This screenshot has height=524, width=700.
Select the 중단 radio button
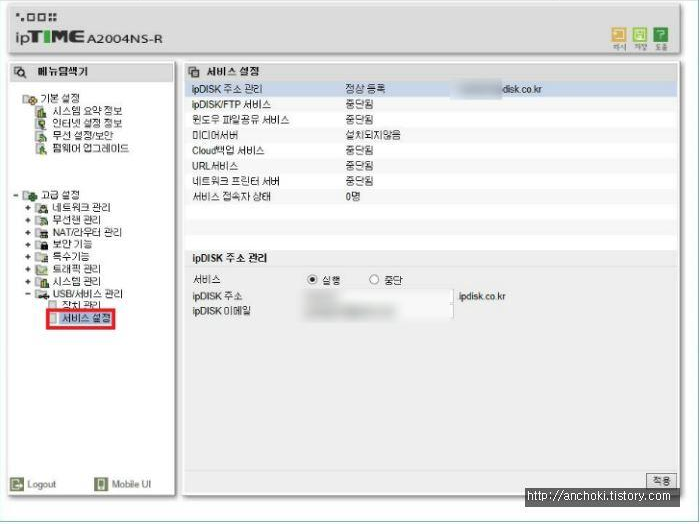point(374,280)
